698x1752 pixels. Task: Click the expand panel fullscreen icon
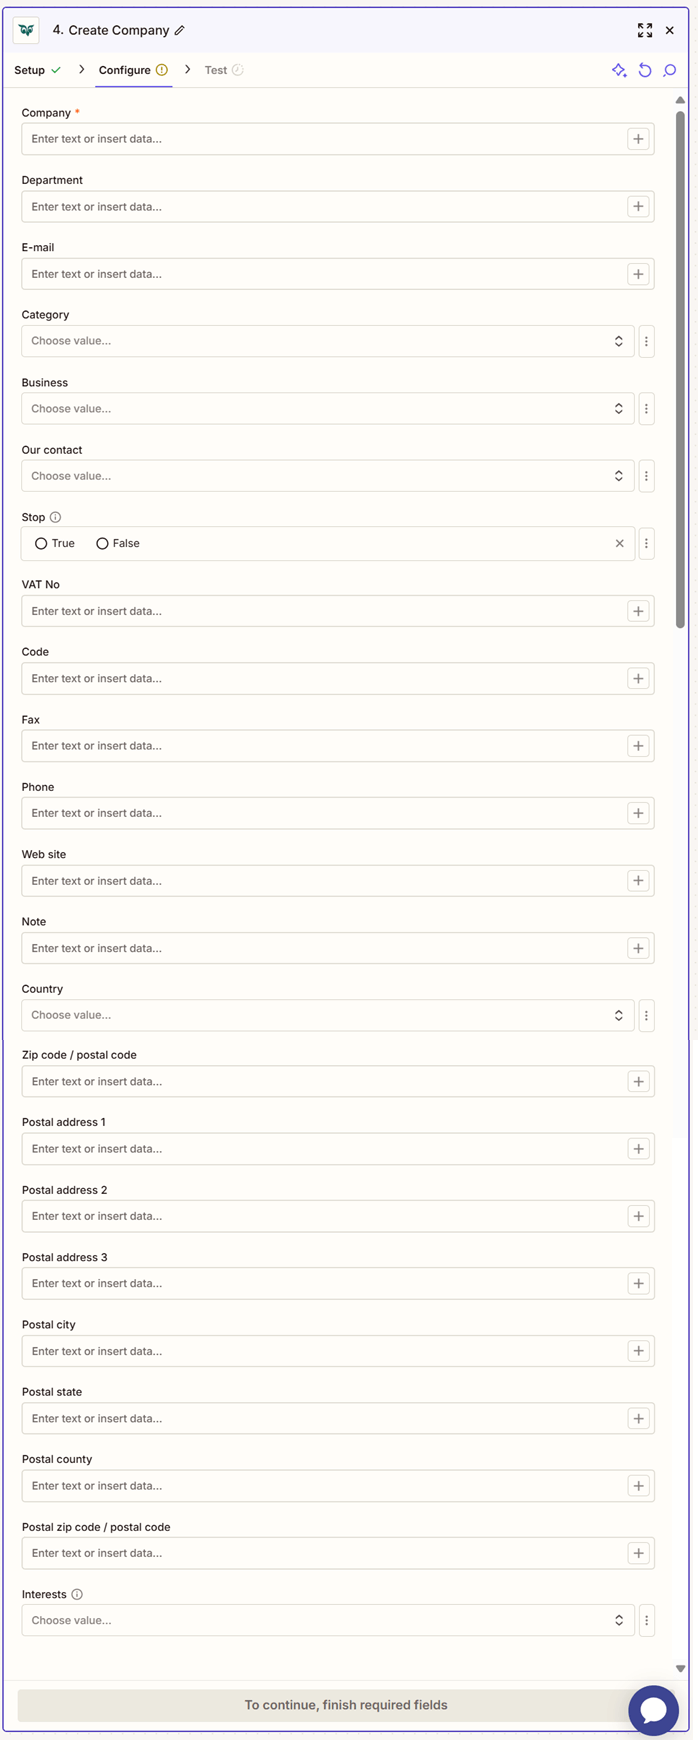(645, 31)
